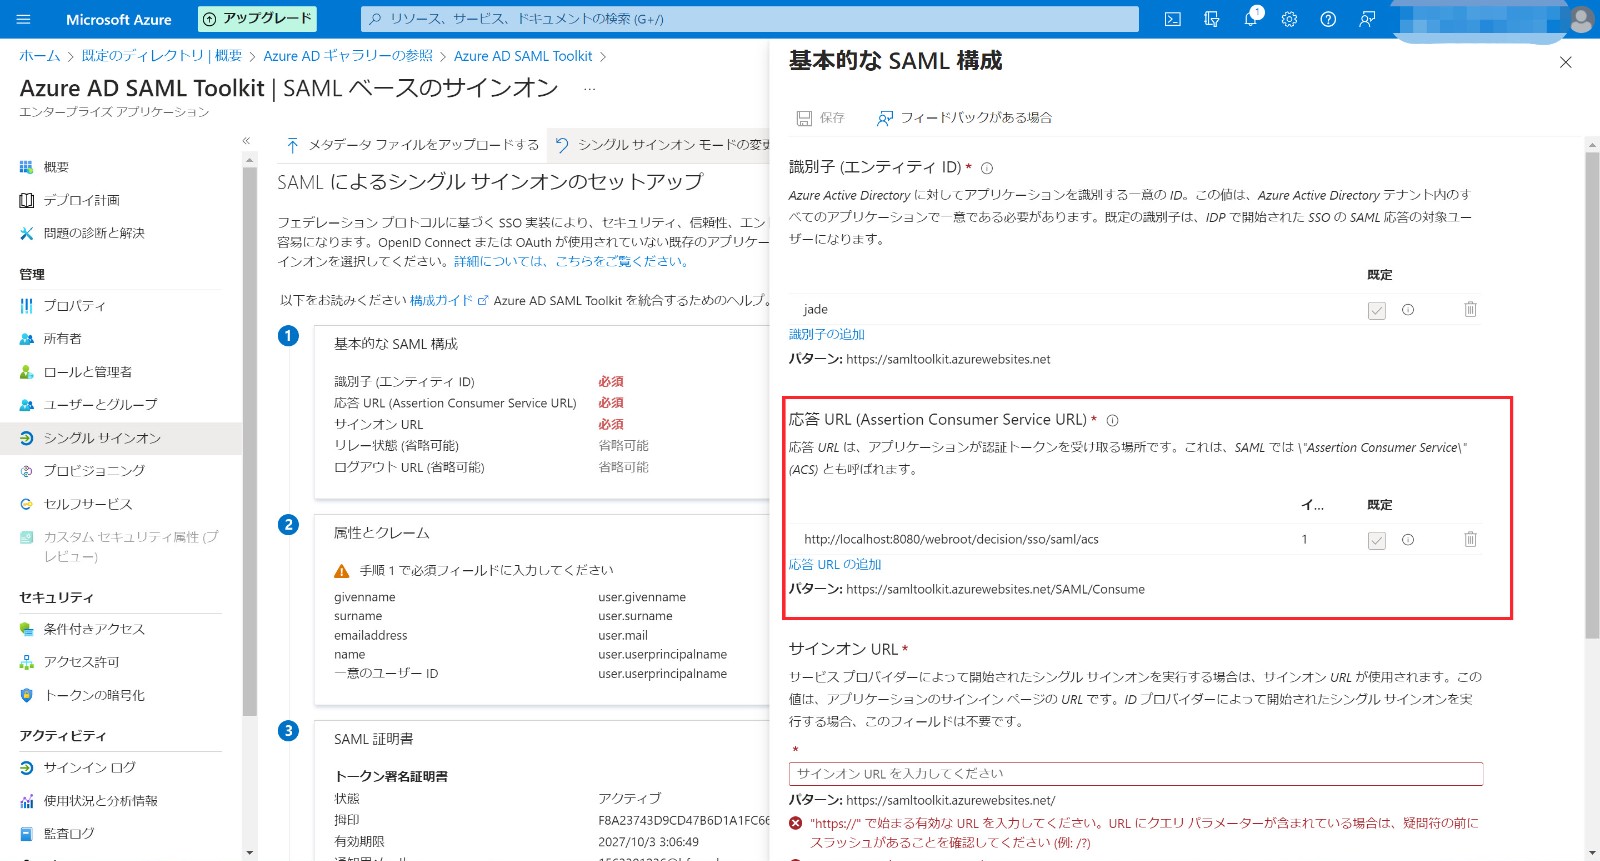This screenshot has width=1600, height=861.
Task: Click フィードバックがある場合
Action: point(964,118)
